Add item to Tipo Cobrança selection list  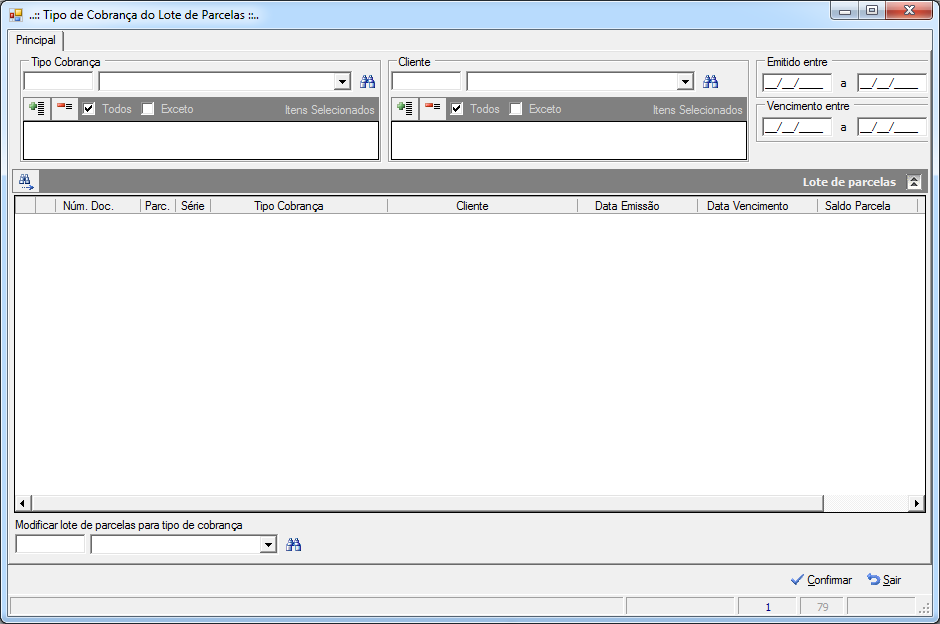[x=37, y=108]
